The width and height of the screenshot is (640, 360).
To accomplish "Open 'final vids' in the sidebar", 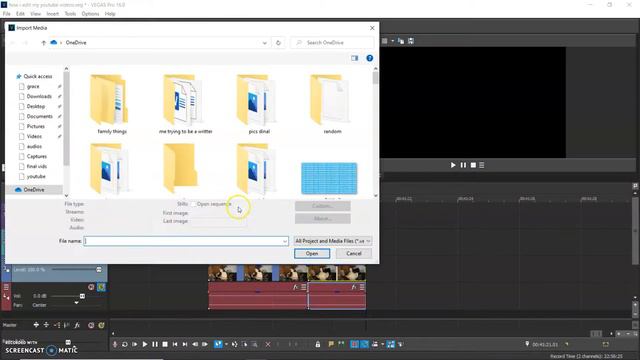I will click(36, 167).
